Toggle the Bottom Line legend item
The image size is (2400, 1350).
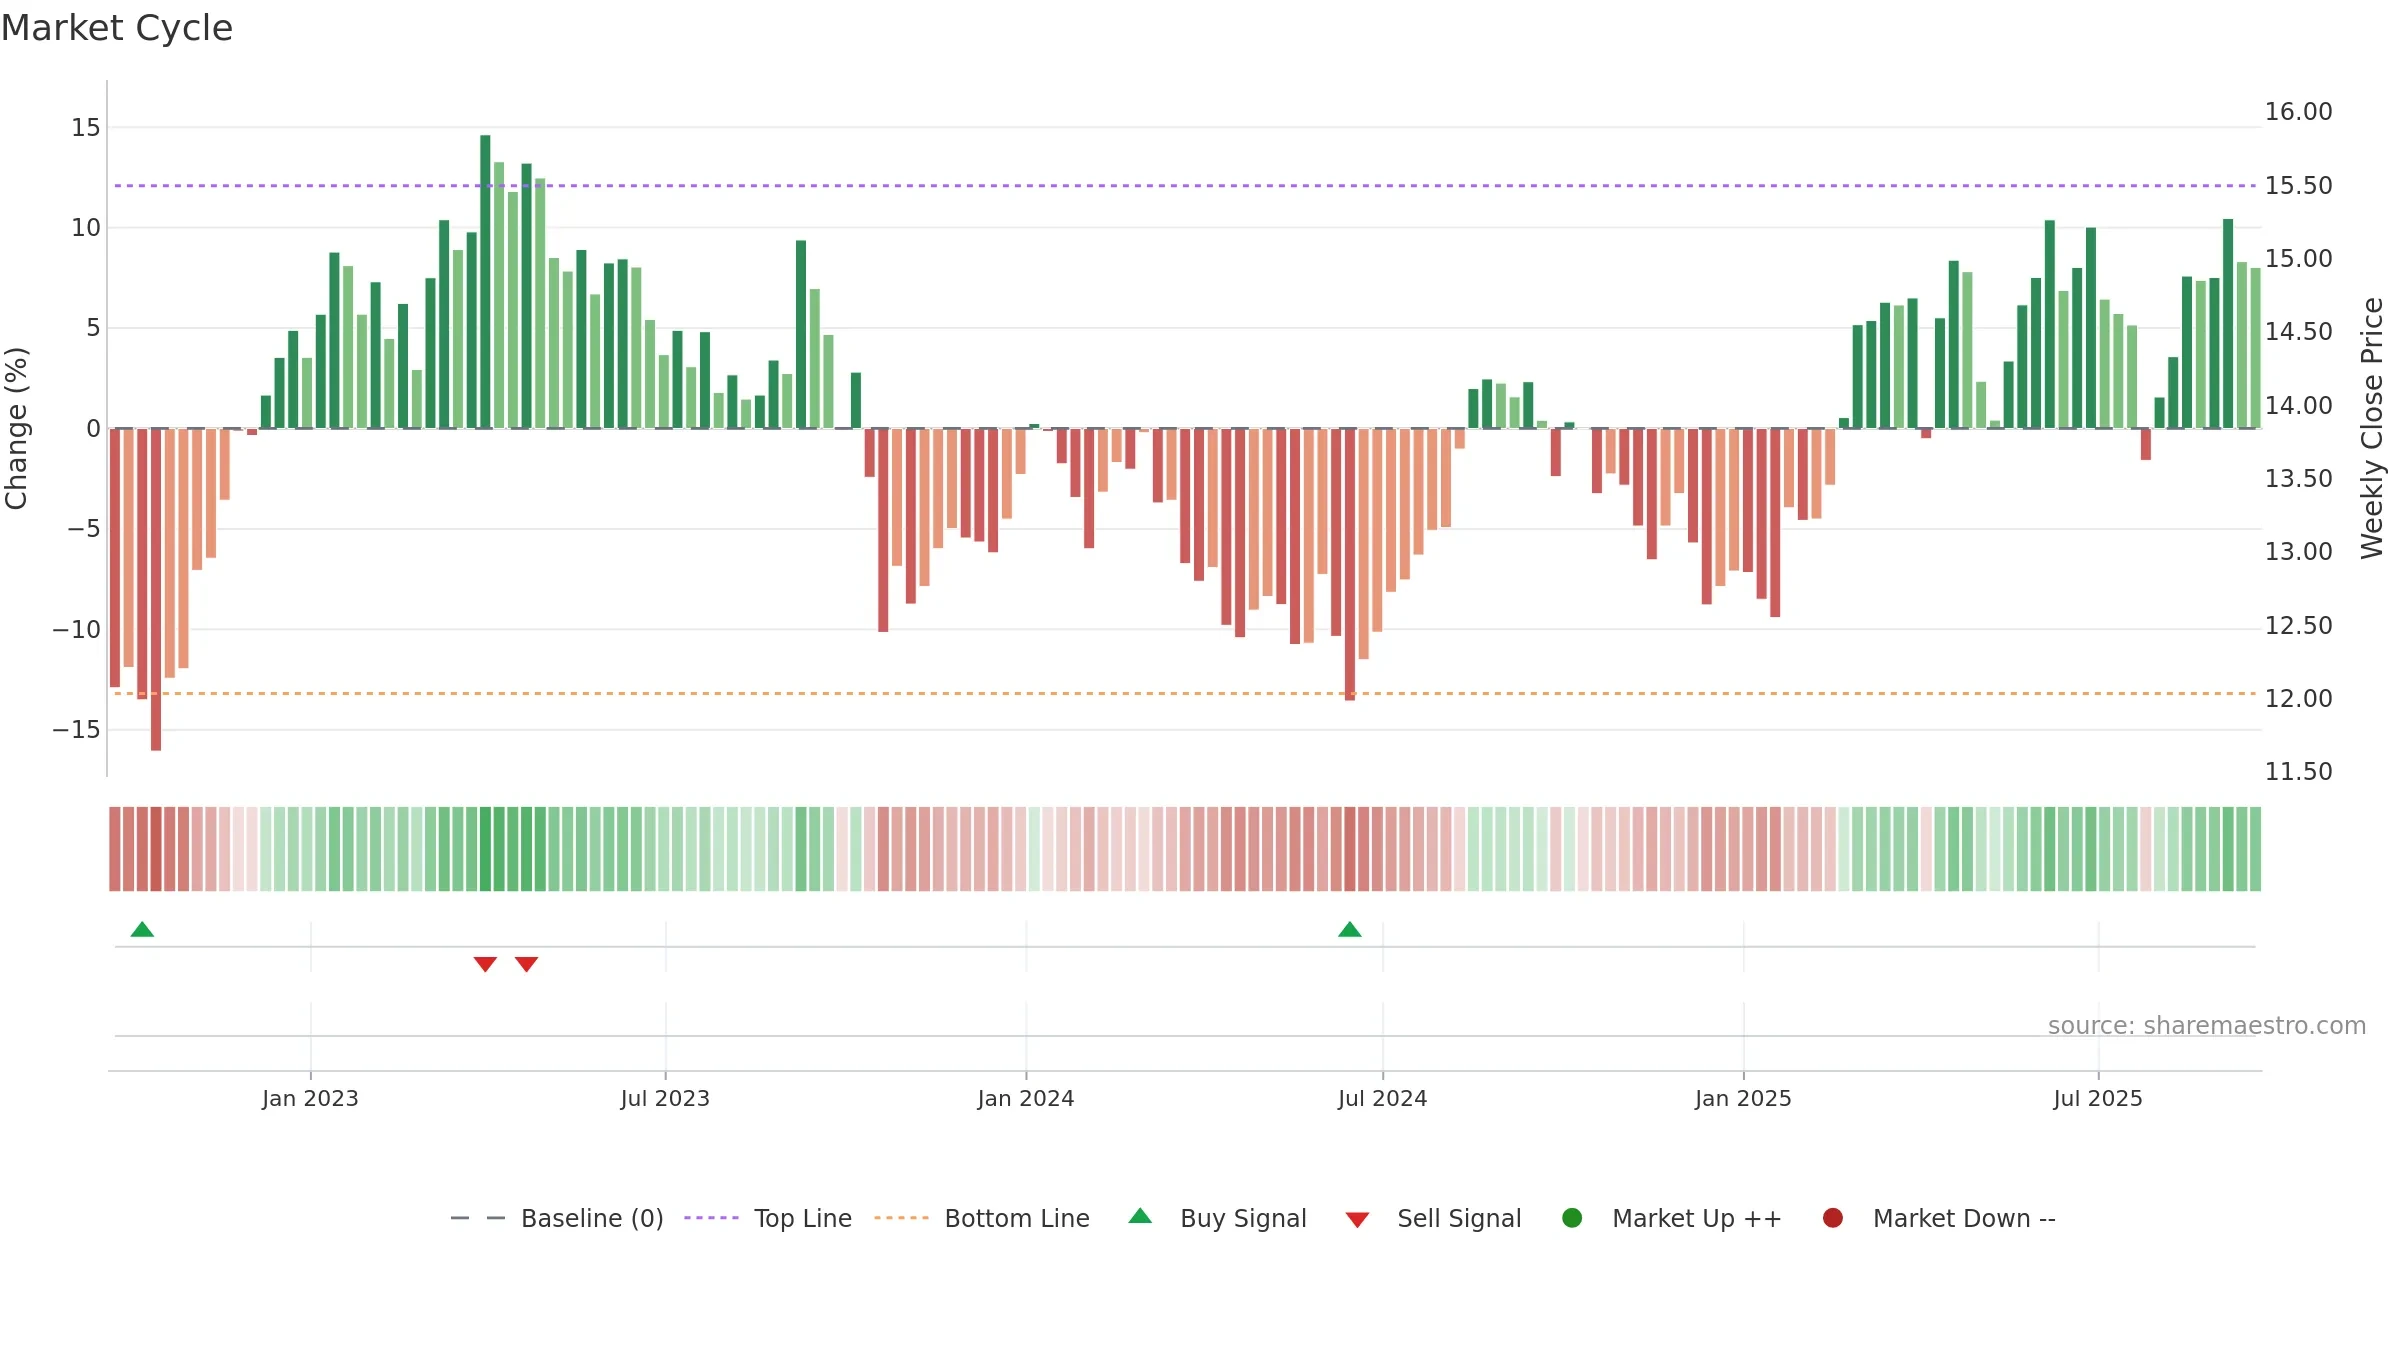coord(982,1218)
